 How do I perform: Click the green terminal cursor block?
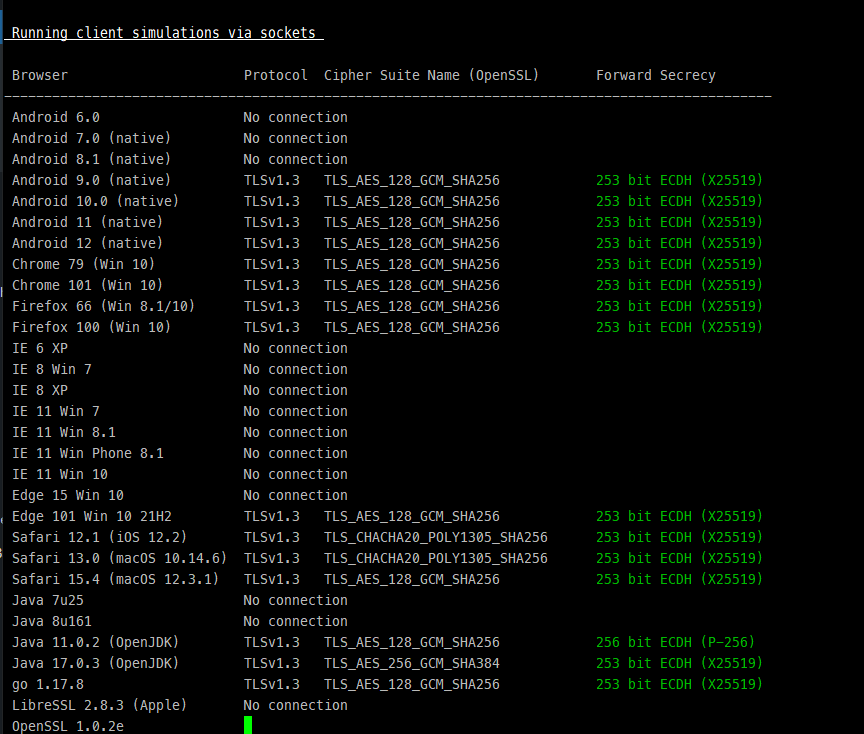pyautogui.click(x=248, y=725)
